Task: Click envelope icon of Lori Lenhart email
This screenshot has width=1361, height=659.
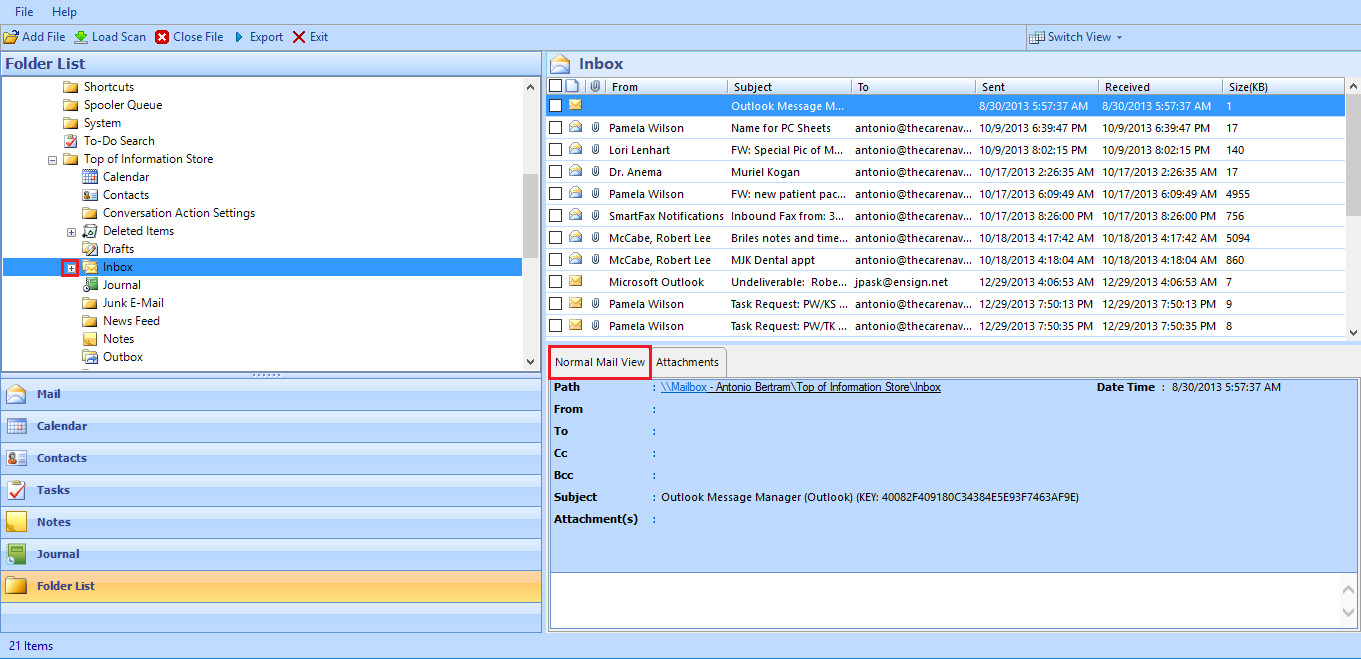Action: (576, 150)
